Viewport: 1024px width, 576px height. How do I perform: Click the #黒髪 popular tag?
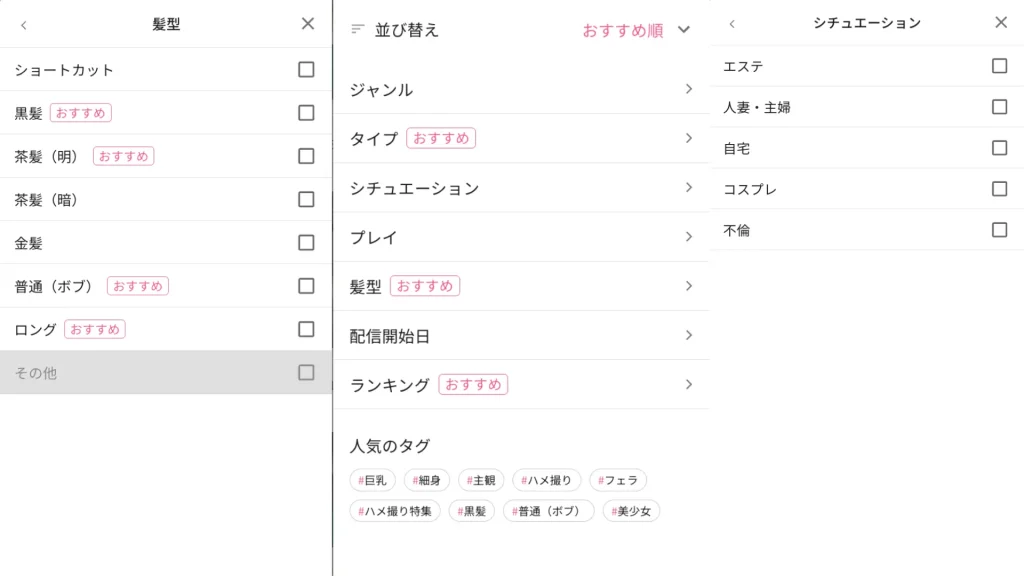coord(471,511)
